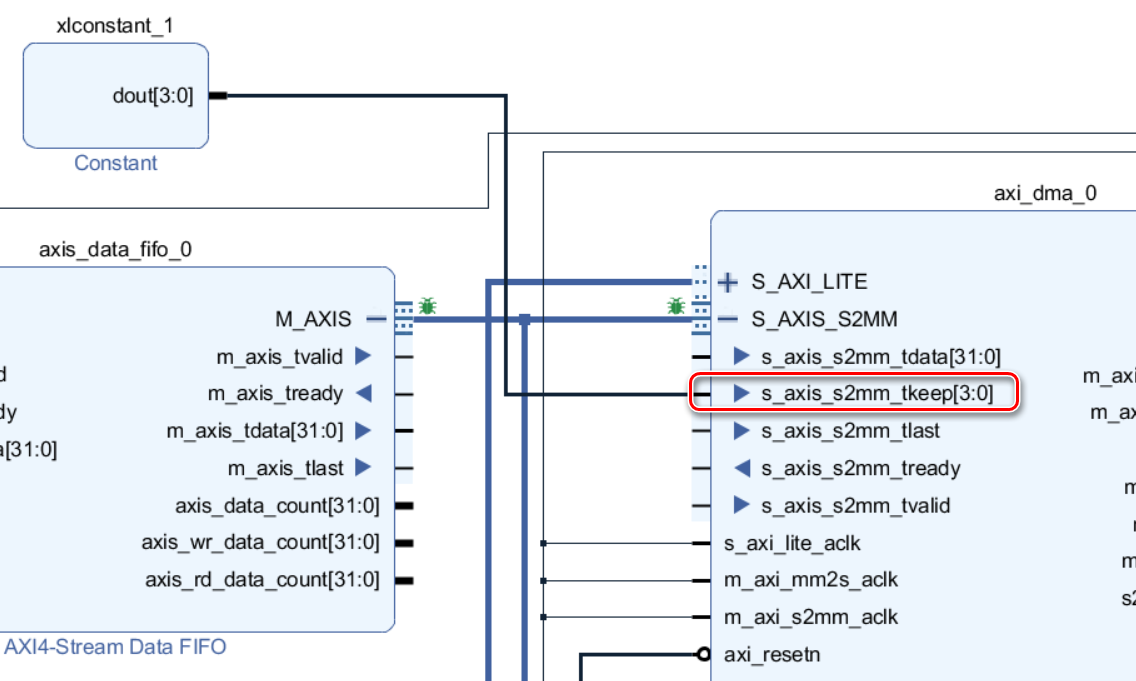Click the axi_resetn inverted-circle pin icon
Viewport: 1136px width, 681px height.
[x=701, y=655]
